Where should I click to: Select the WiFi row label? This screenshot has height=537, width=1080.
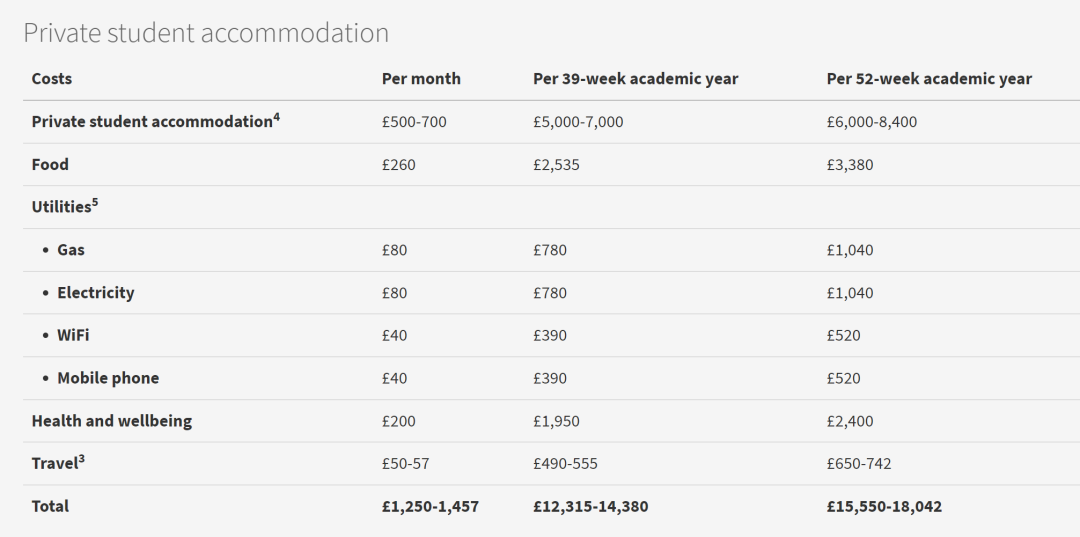click(x=73, y=336)
